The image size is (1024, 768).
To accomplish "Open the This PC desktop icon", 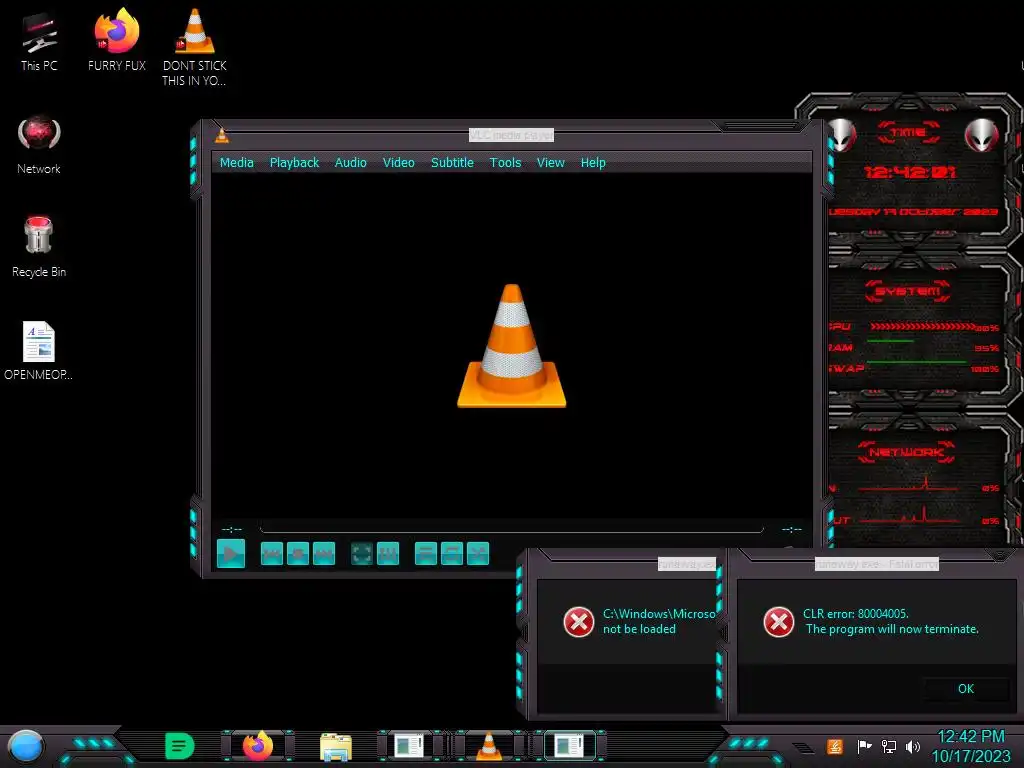I will tap(39, 42).
